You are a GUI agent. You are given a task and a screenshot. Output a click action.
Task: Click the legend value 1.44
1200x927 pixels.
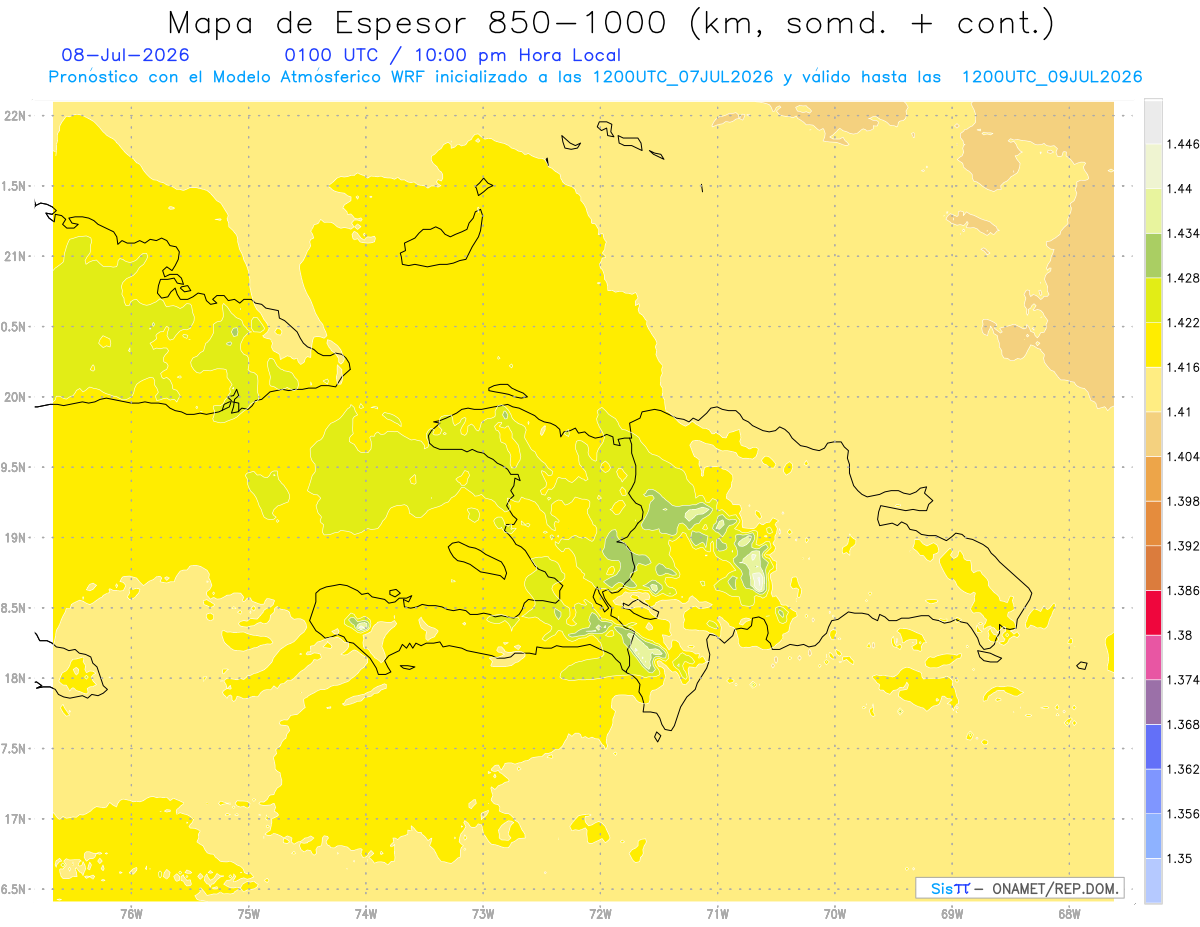pos(1178,189)
